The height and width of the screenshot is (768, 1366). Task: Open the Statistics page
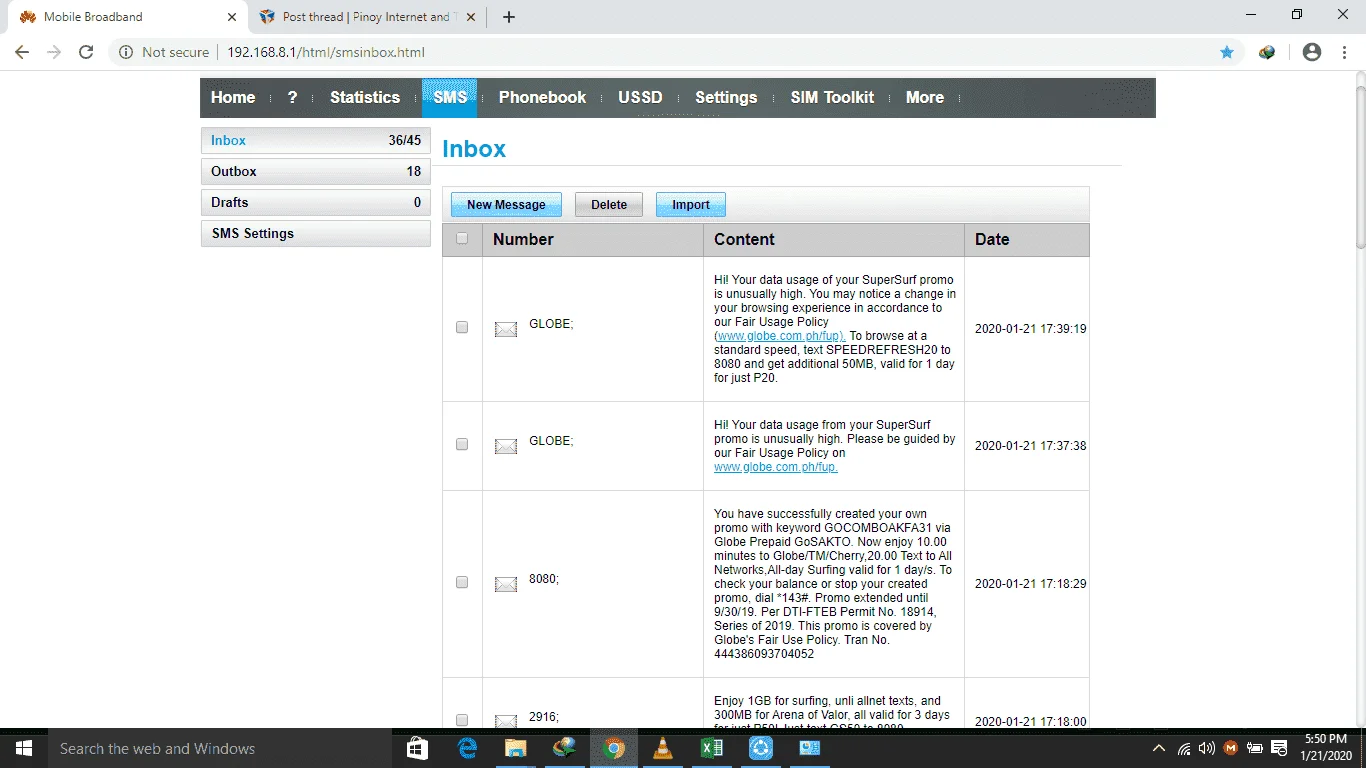tap(365, 97)
